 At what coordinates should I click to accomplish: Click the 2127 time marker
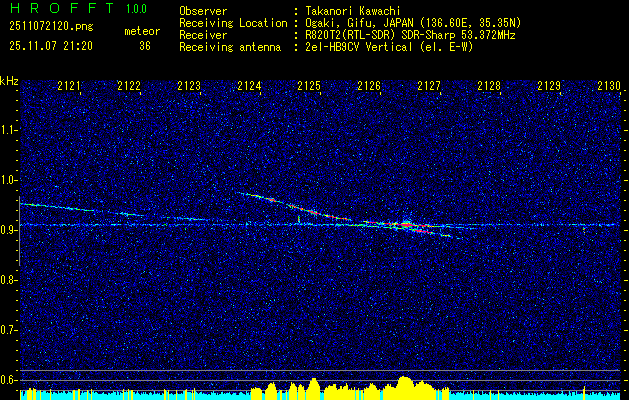coord(429,86)
